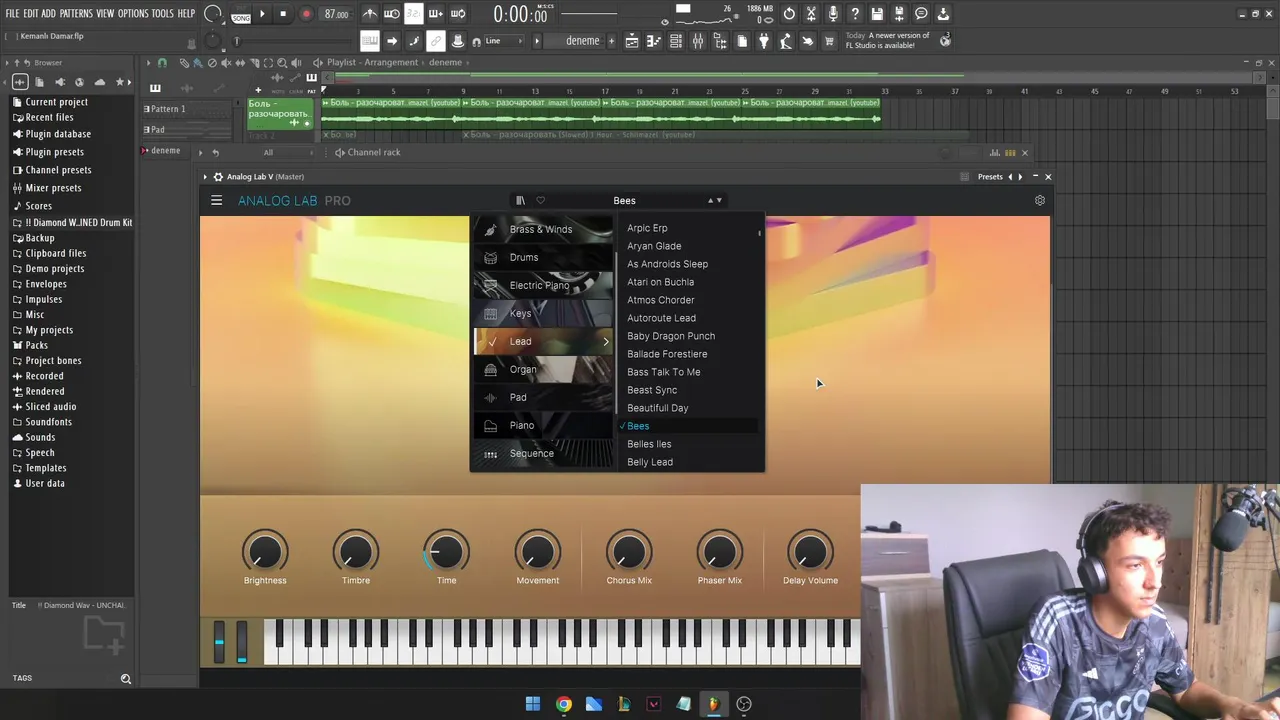Screen dimensions: 1280x720
Task: Select the Brass & Winds category
Action: [543, 229]
